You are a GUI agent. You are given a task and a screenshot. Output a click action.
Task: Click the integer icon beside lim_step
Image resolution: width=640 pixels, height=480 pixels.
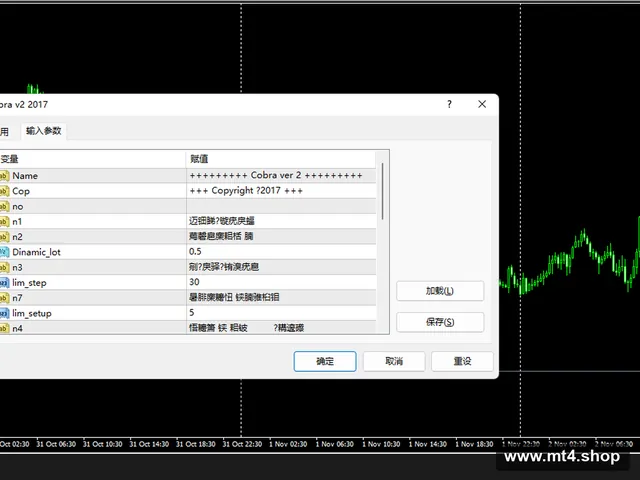pyautogui.click(x=4, y=282)
